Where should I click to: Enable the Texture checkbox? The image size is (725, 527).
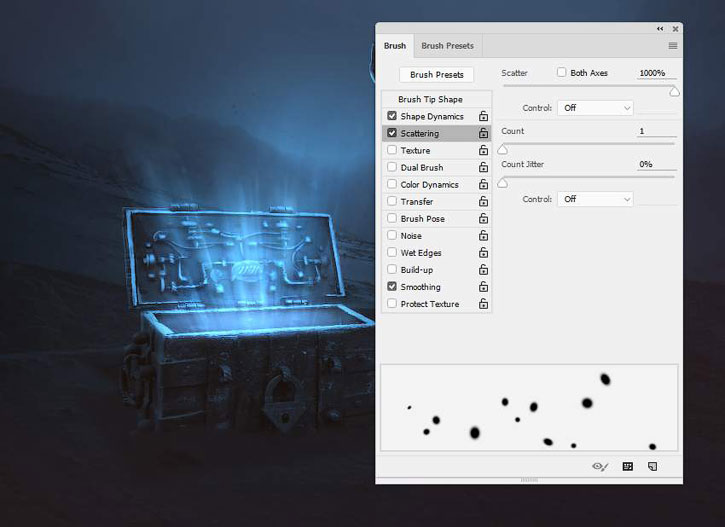point(392,150)
